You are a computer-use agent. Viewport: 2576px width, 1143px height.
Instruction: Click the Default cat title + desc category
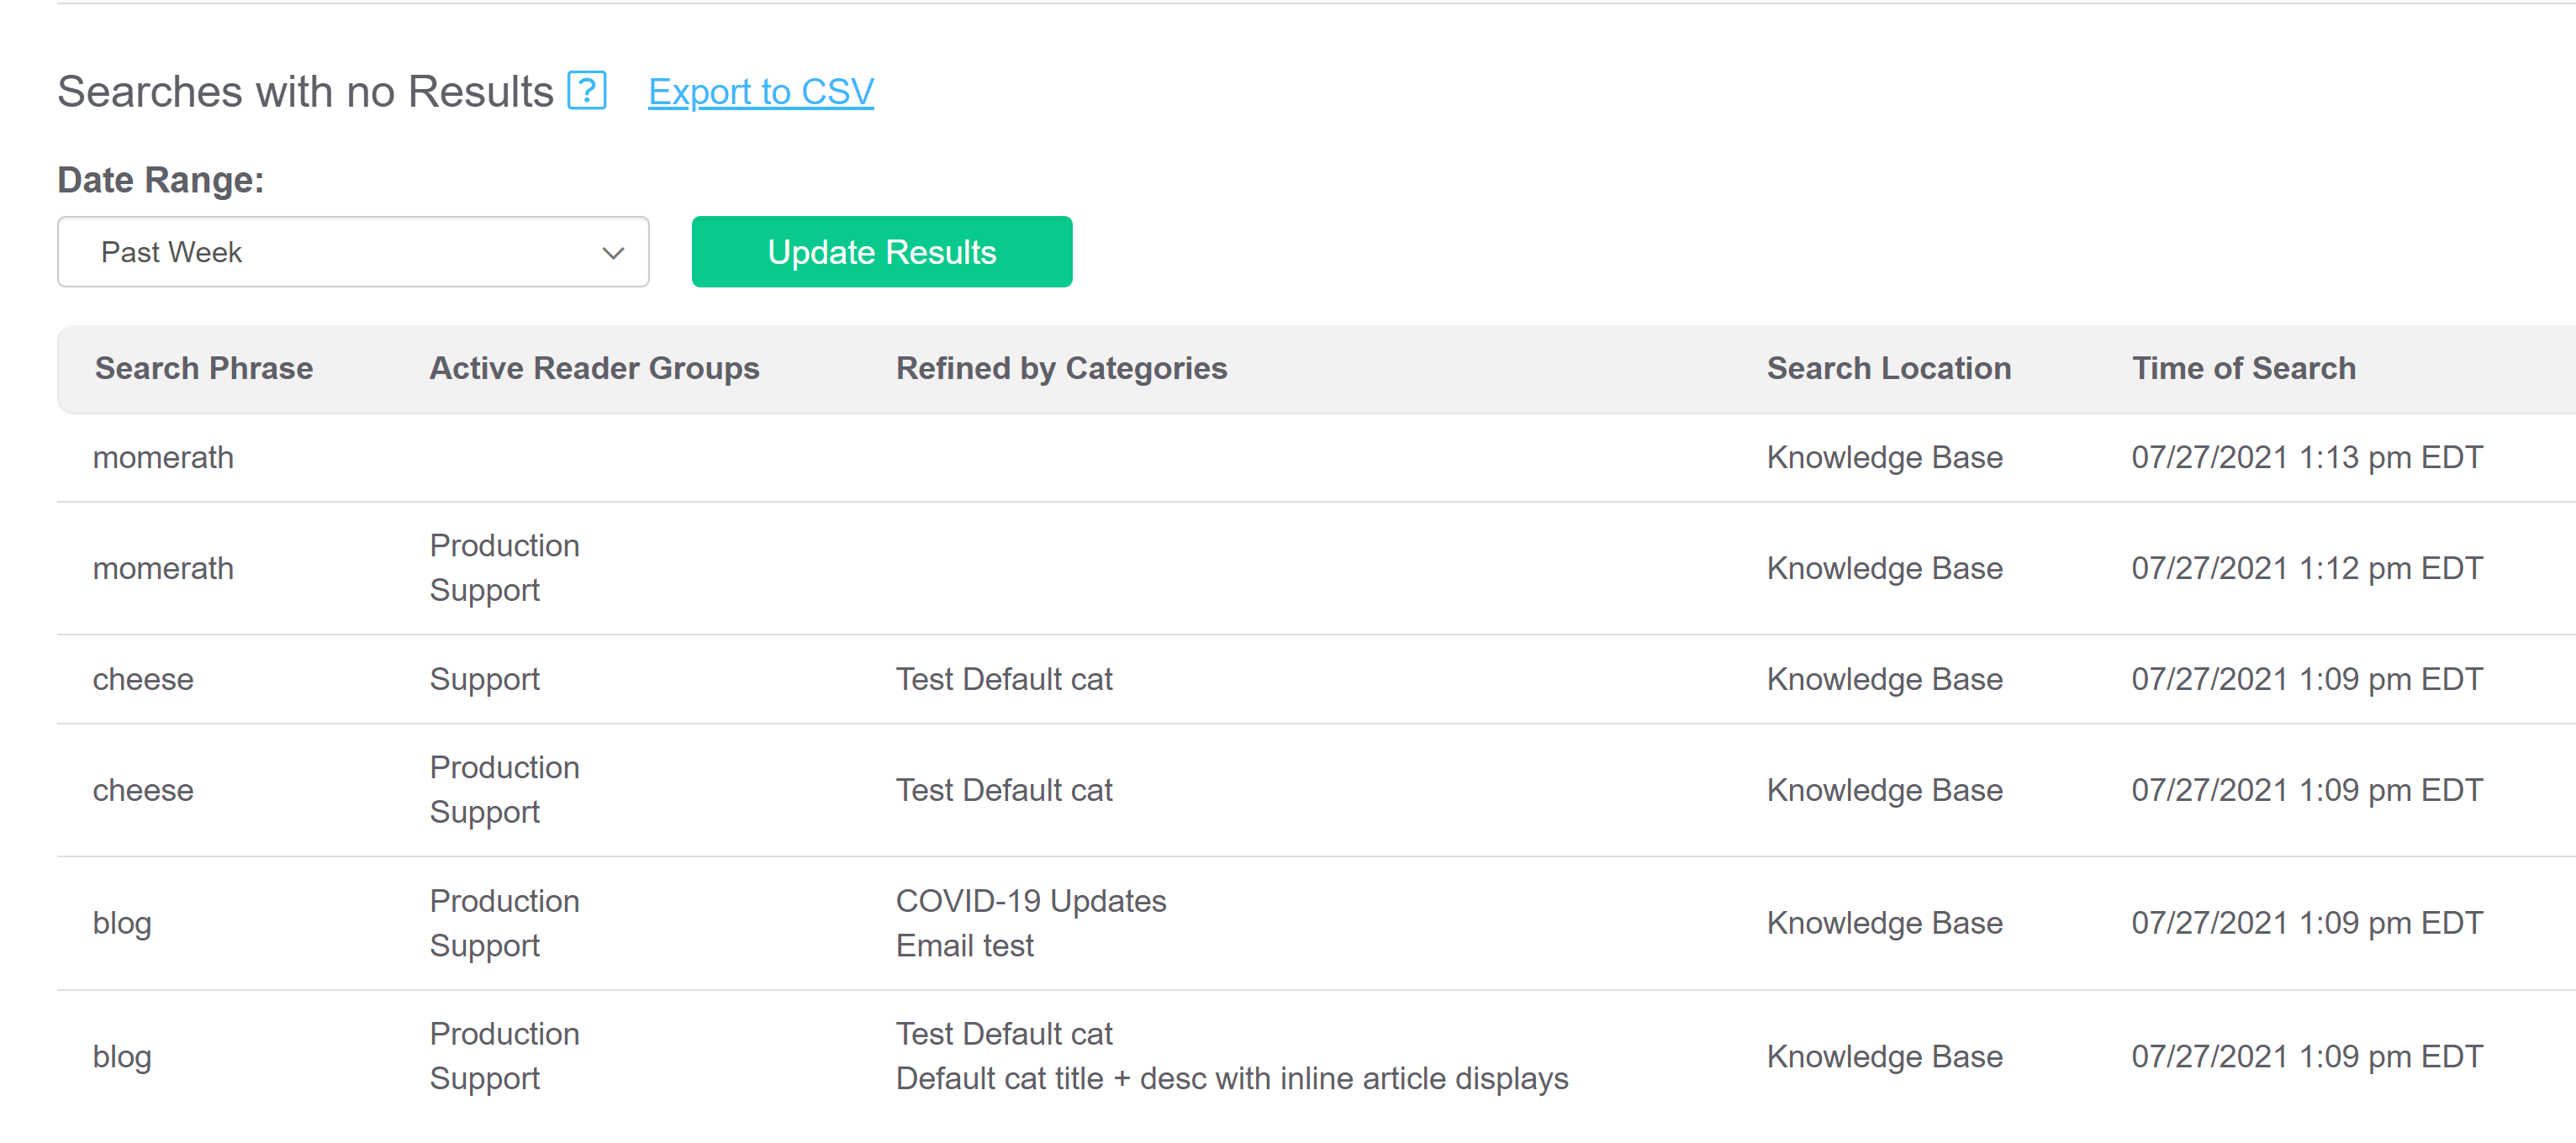coord(1231,1078)
